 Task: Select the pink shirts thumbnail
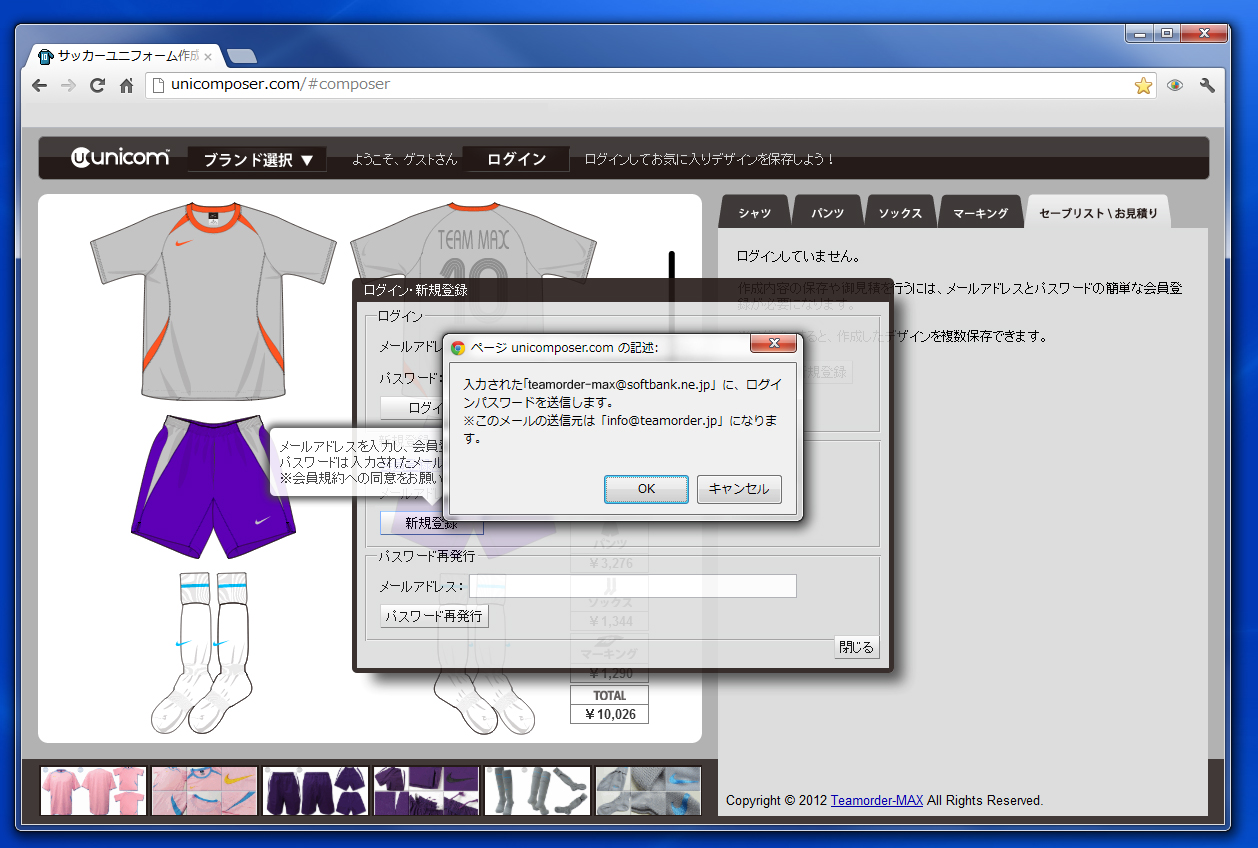[x=94, y=791]
